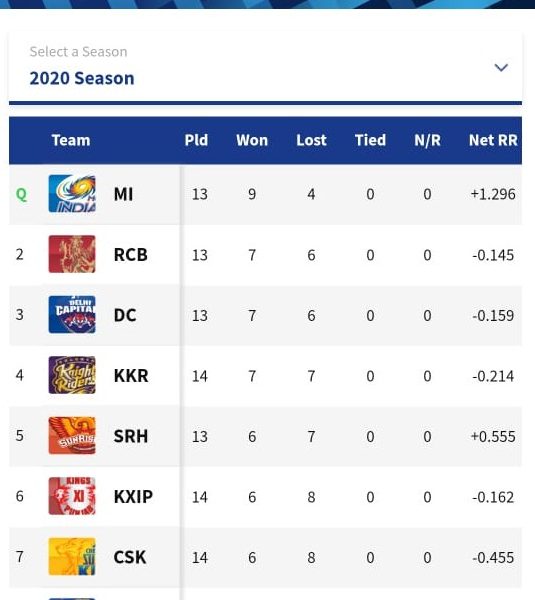Tap the Royal Challengers Bangalore logo
Viewport: 535px width, 600px height.
[x=72, y=254]
